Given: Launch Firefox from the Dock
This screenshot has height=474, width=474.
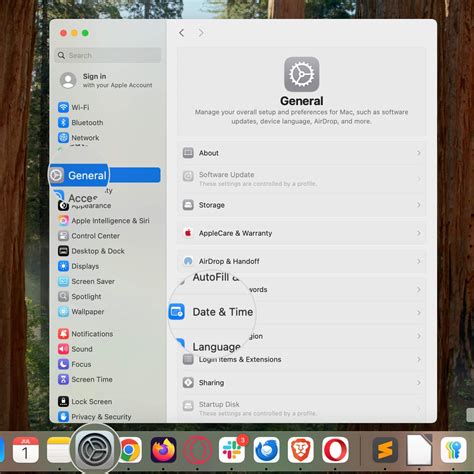Looking at the screenshot, I should (163, 450).
